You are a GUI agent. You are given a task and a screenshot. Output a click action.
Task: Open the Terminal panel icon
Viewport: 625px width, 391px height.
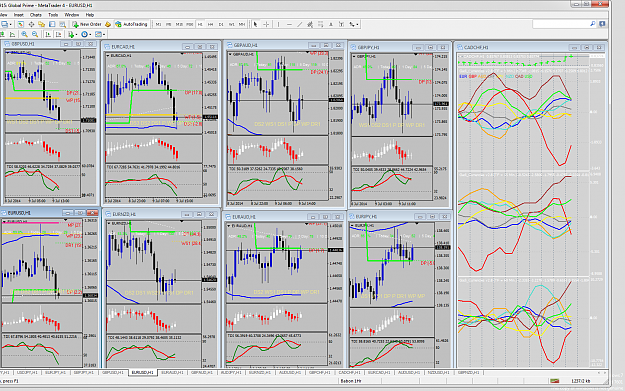tap(52, 24)
